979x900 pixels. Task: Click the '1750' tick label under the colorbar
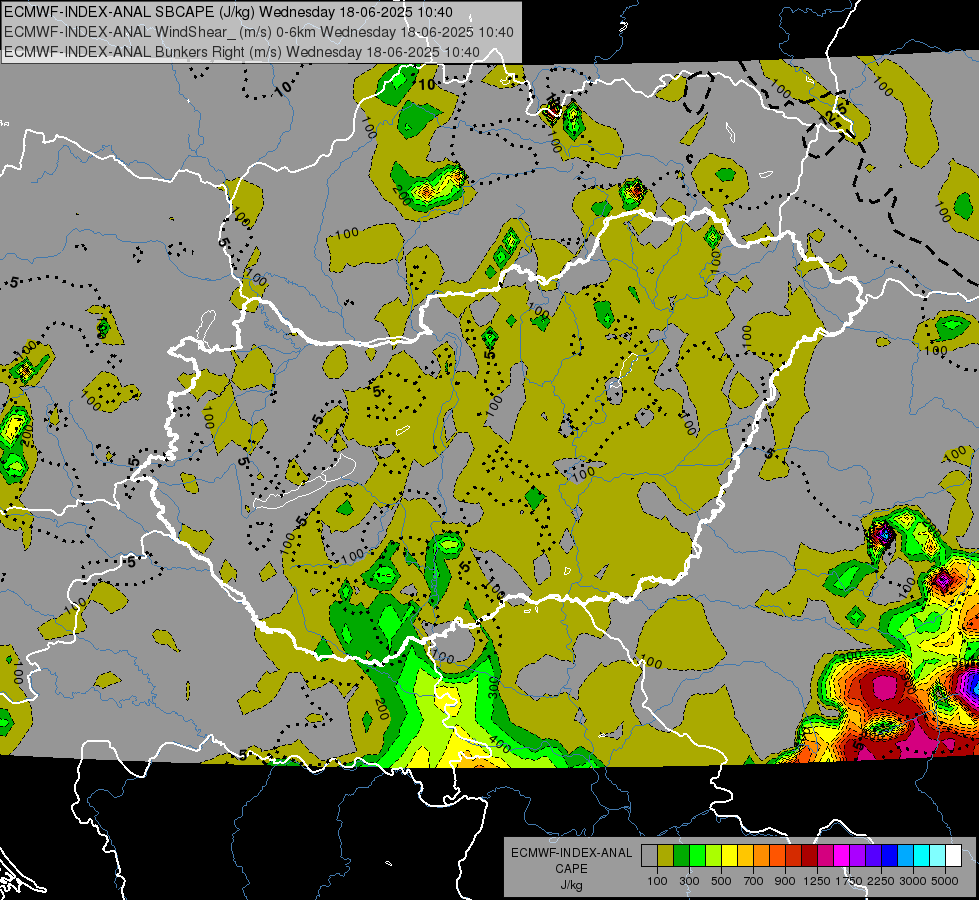tap(849, 881)
